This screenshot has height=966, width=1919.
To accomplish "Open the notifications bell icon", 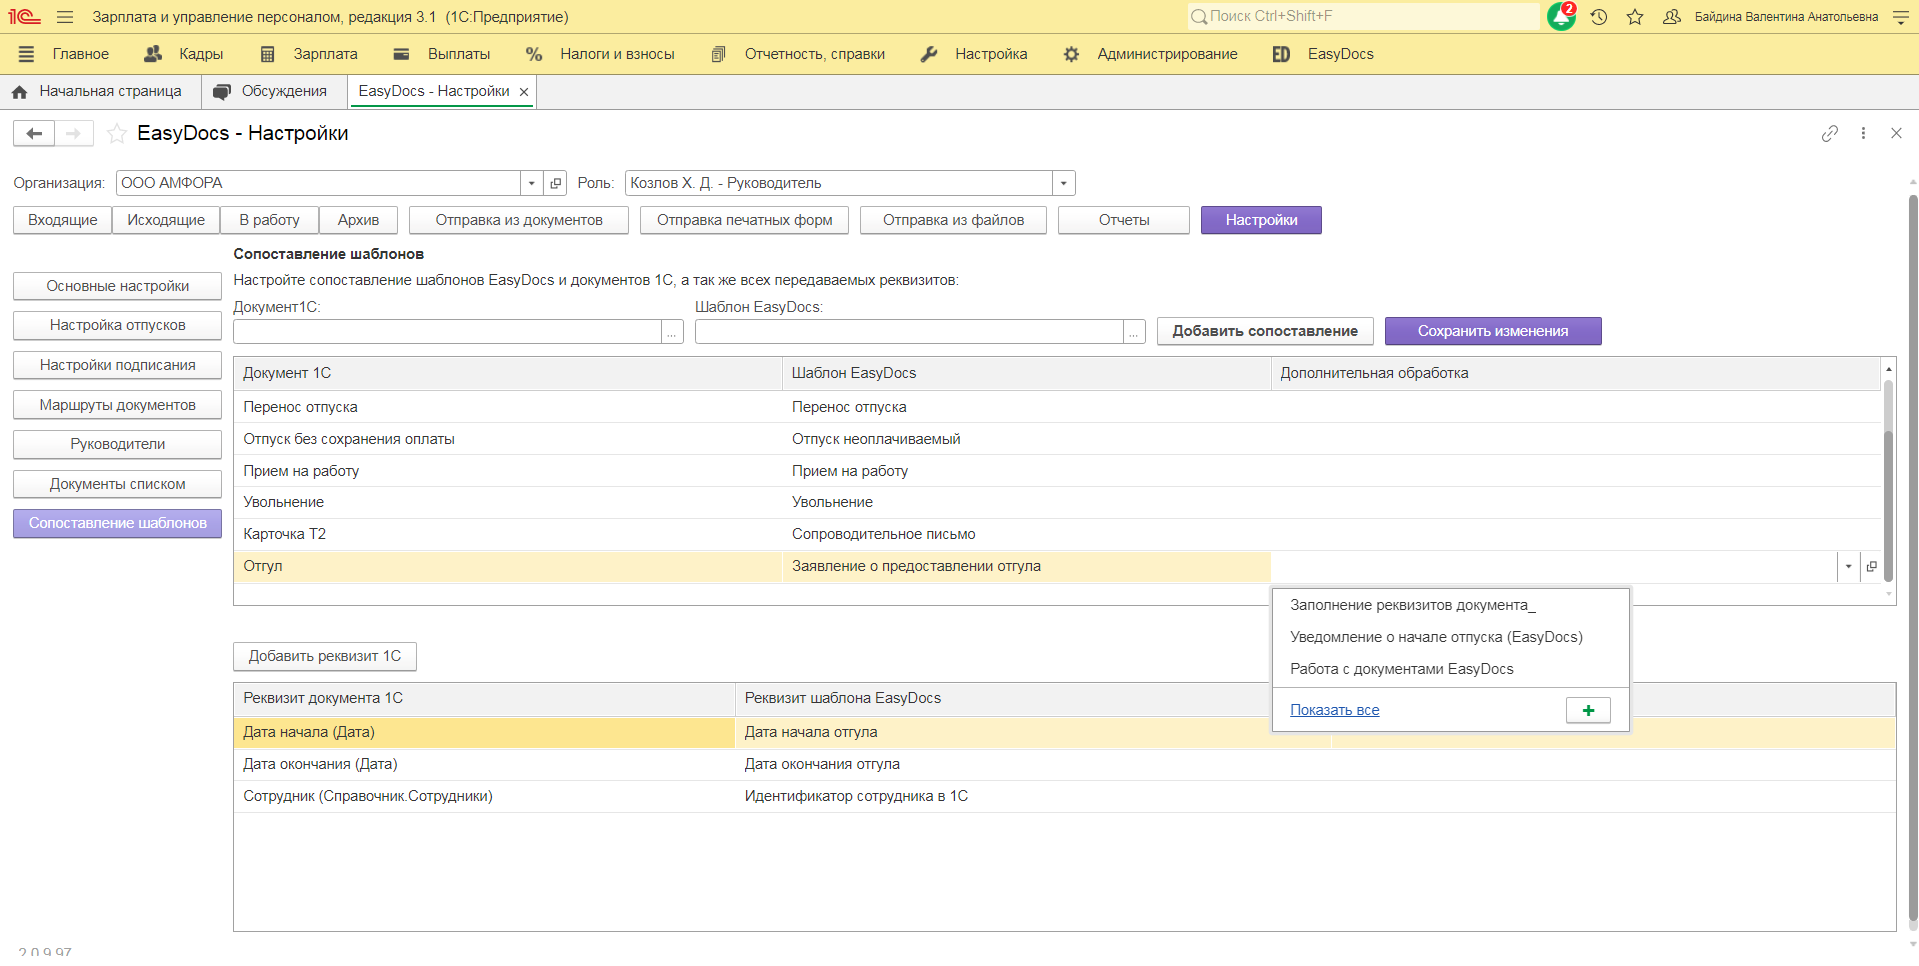I will (x=1560, y=17).
